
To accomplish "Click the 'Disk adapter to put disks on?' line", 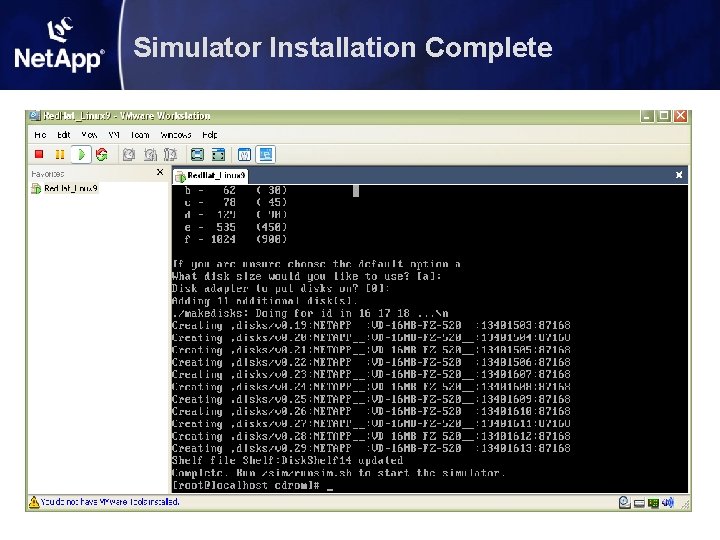I will (x=281, y=289).
